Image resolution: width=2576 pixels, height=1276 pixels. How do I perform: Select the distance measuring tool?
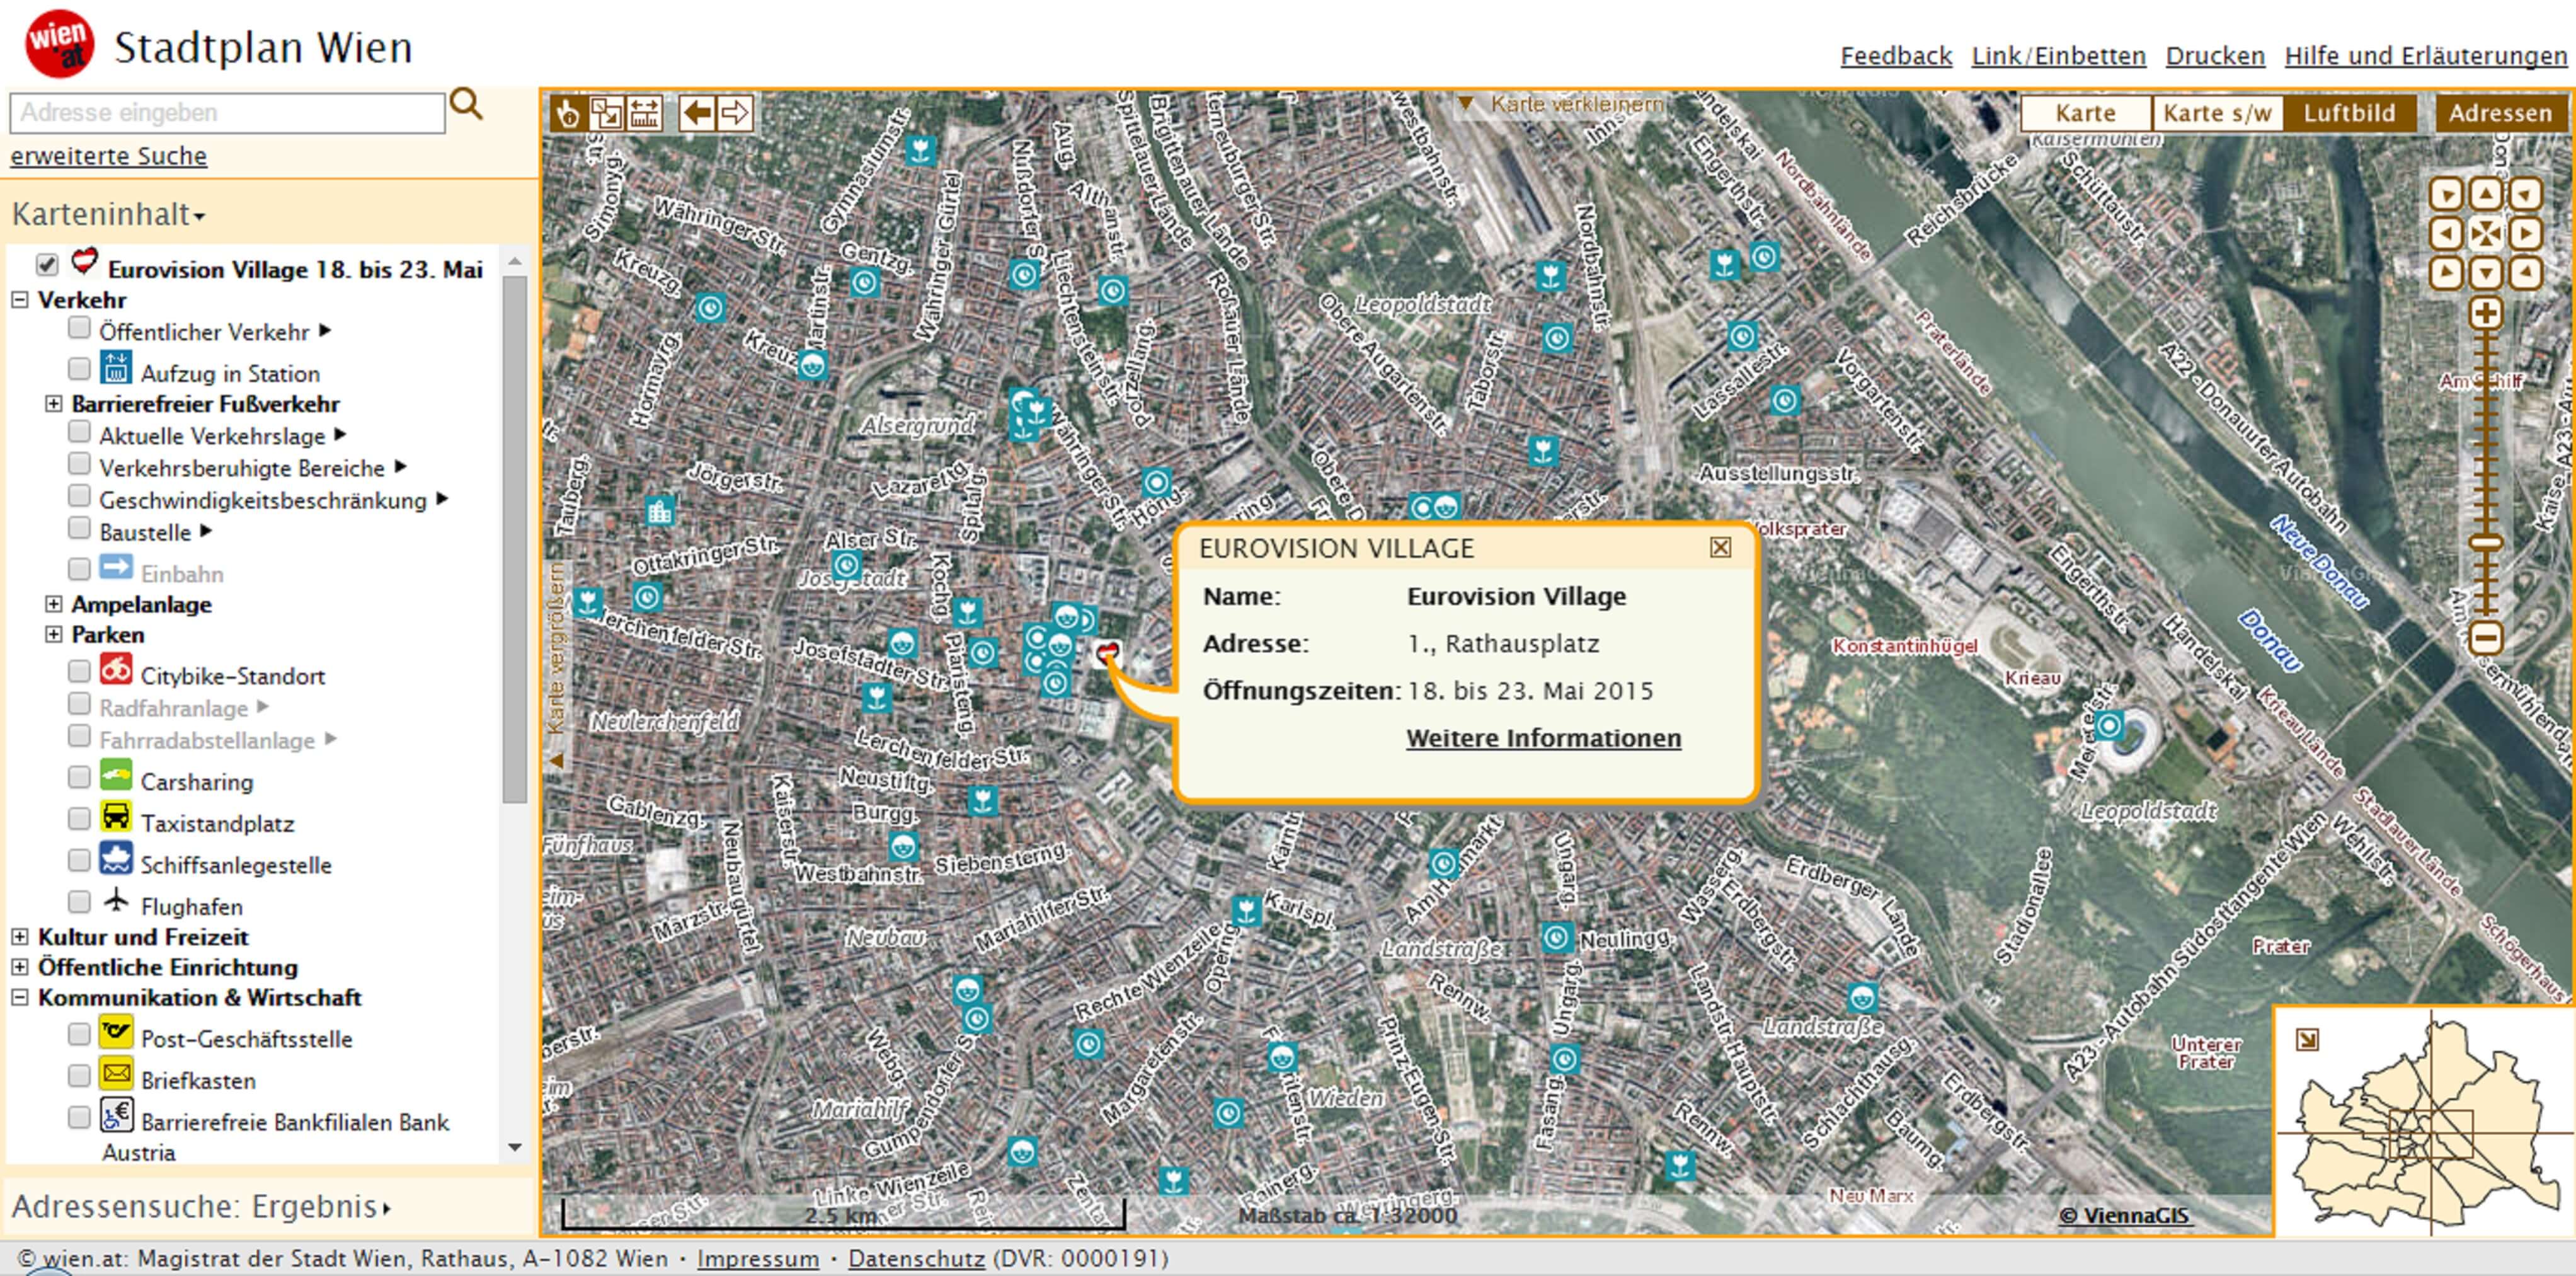coord(644,113)
